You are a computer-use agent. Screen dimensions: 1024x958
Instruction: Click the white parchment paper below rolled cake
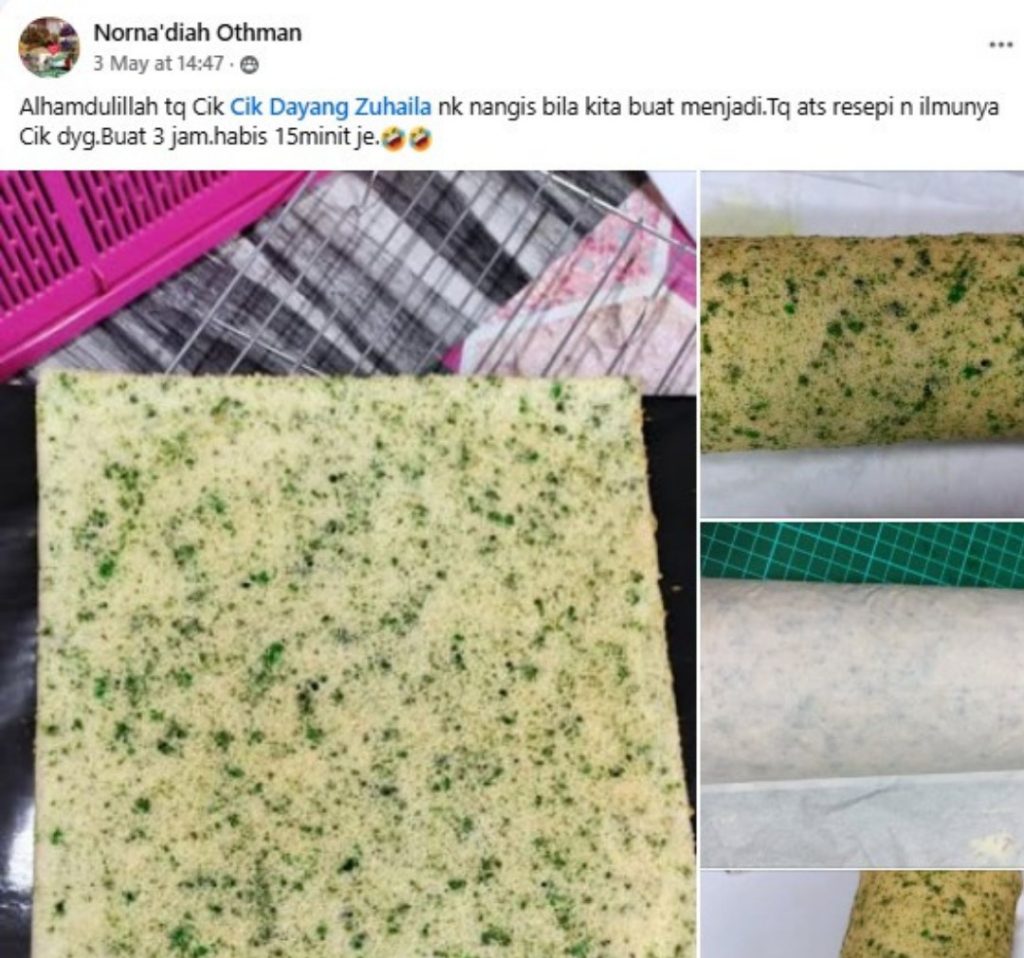[863, 481]
